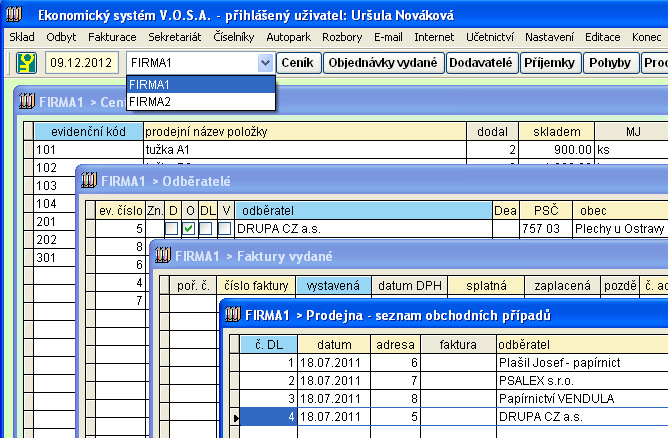The height and width of the screenshot is (438, 668).
Task: Enable the D checkbox for DRUPA CZ
Action: click(171, 229)
